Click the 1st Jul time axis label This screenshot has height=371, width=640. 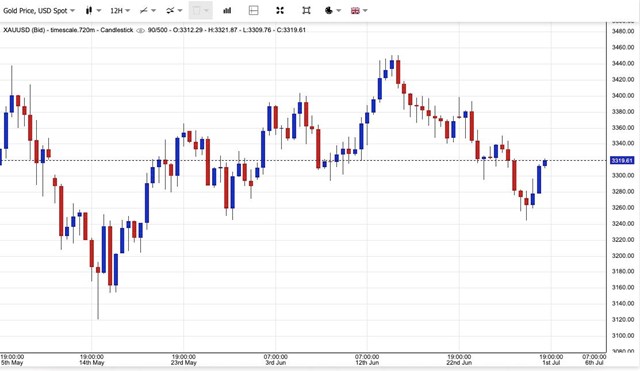551,362
